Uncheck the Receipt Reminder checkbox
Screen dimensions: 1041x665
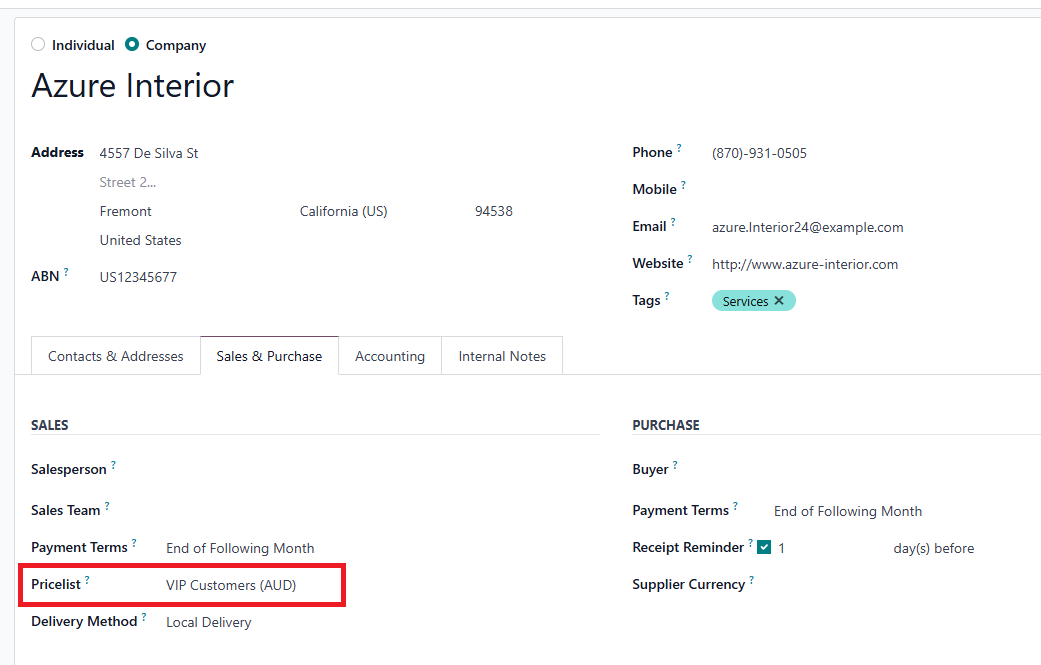pyautogui.click(x=764, y=548)
